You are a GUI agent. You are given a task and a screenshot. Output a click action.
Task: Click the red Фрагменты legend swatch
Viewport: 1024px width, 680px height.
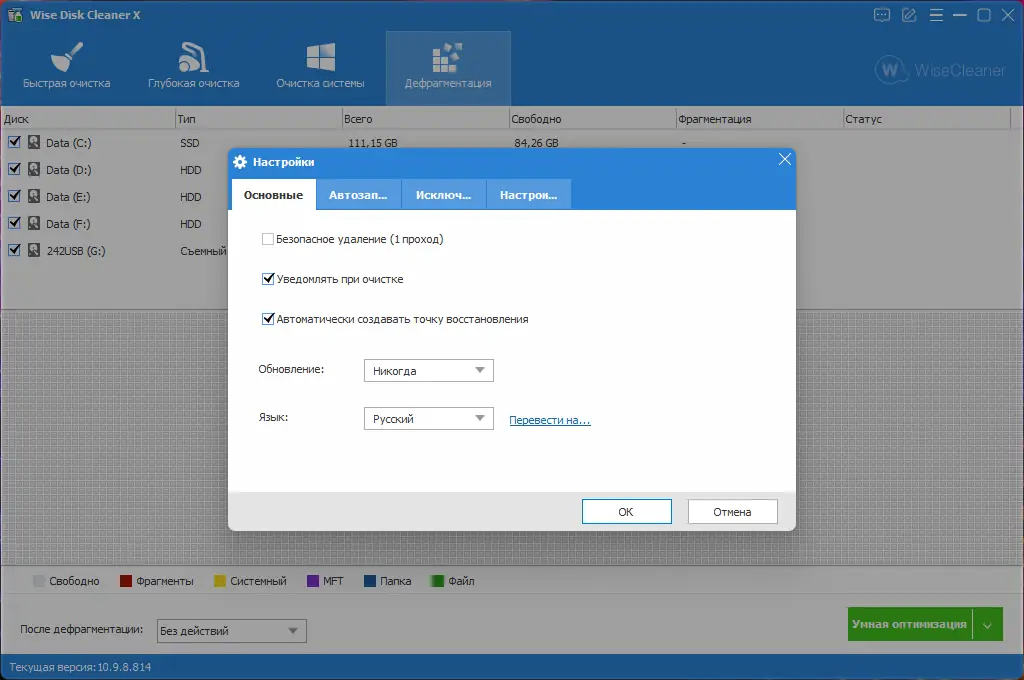[x=126, y=581]
